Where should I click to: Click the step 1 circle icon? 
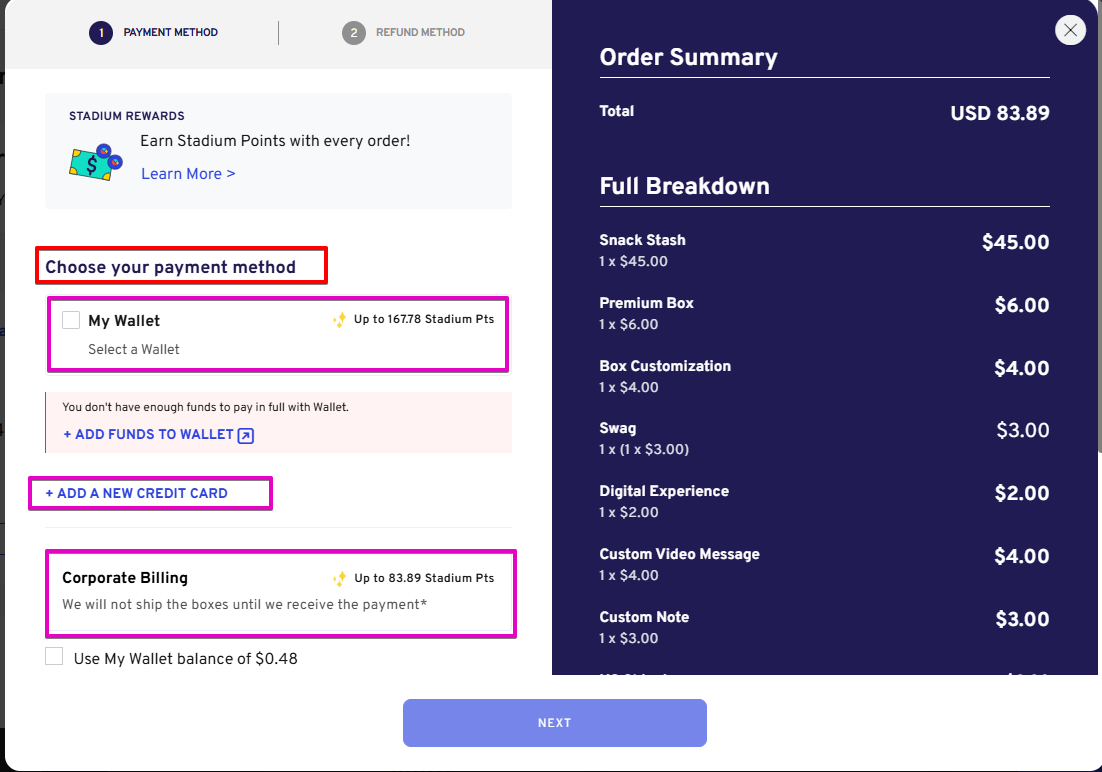point(100,33)
